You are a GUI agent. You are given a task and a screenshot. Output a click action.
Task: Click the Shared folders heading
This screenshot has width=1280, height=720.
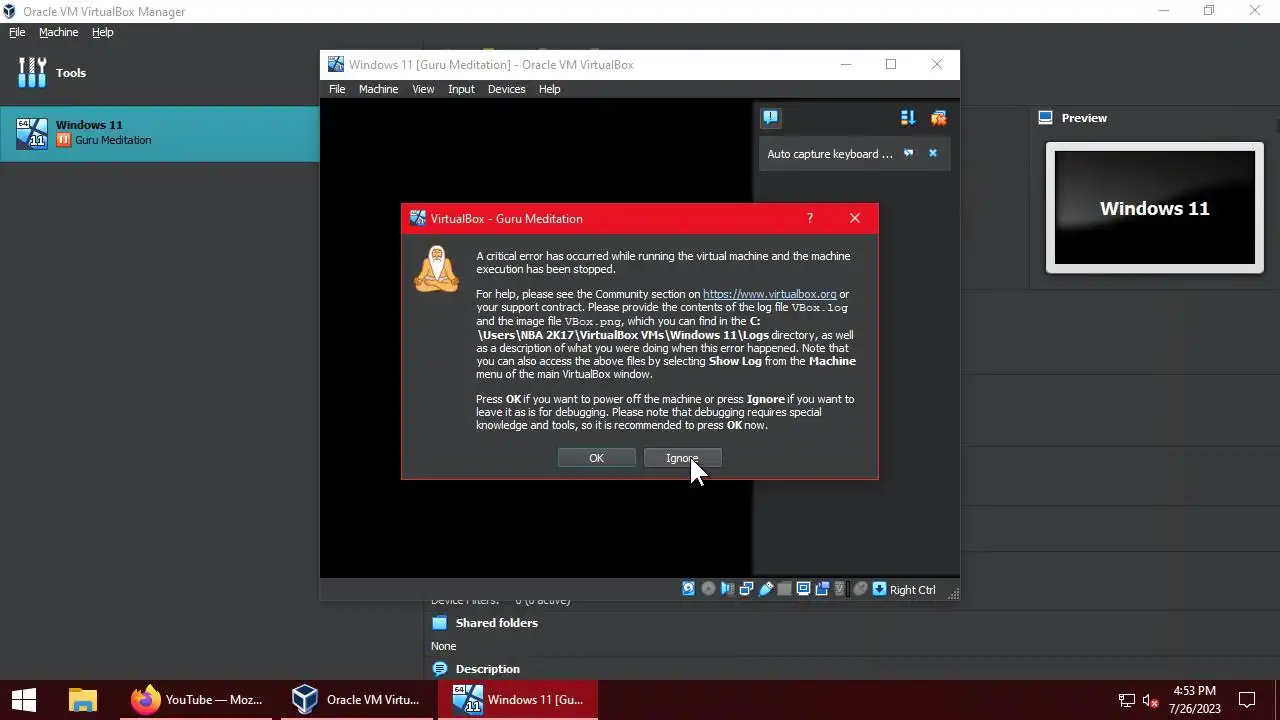point(497,622)
